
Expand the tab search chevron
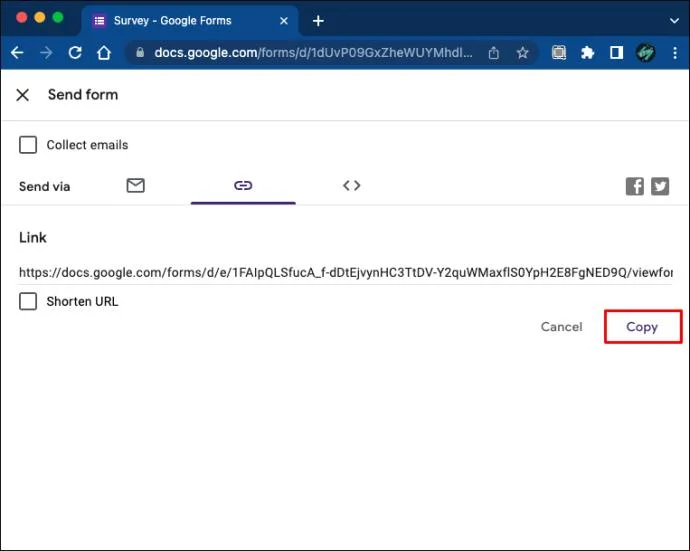[x=674, y=21]
